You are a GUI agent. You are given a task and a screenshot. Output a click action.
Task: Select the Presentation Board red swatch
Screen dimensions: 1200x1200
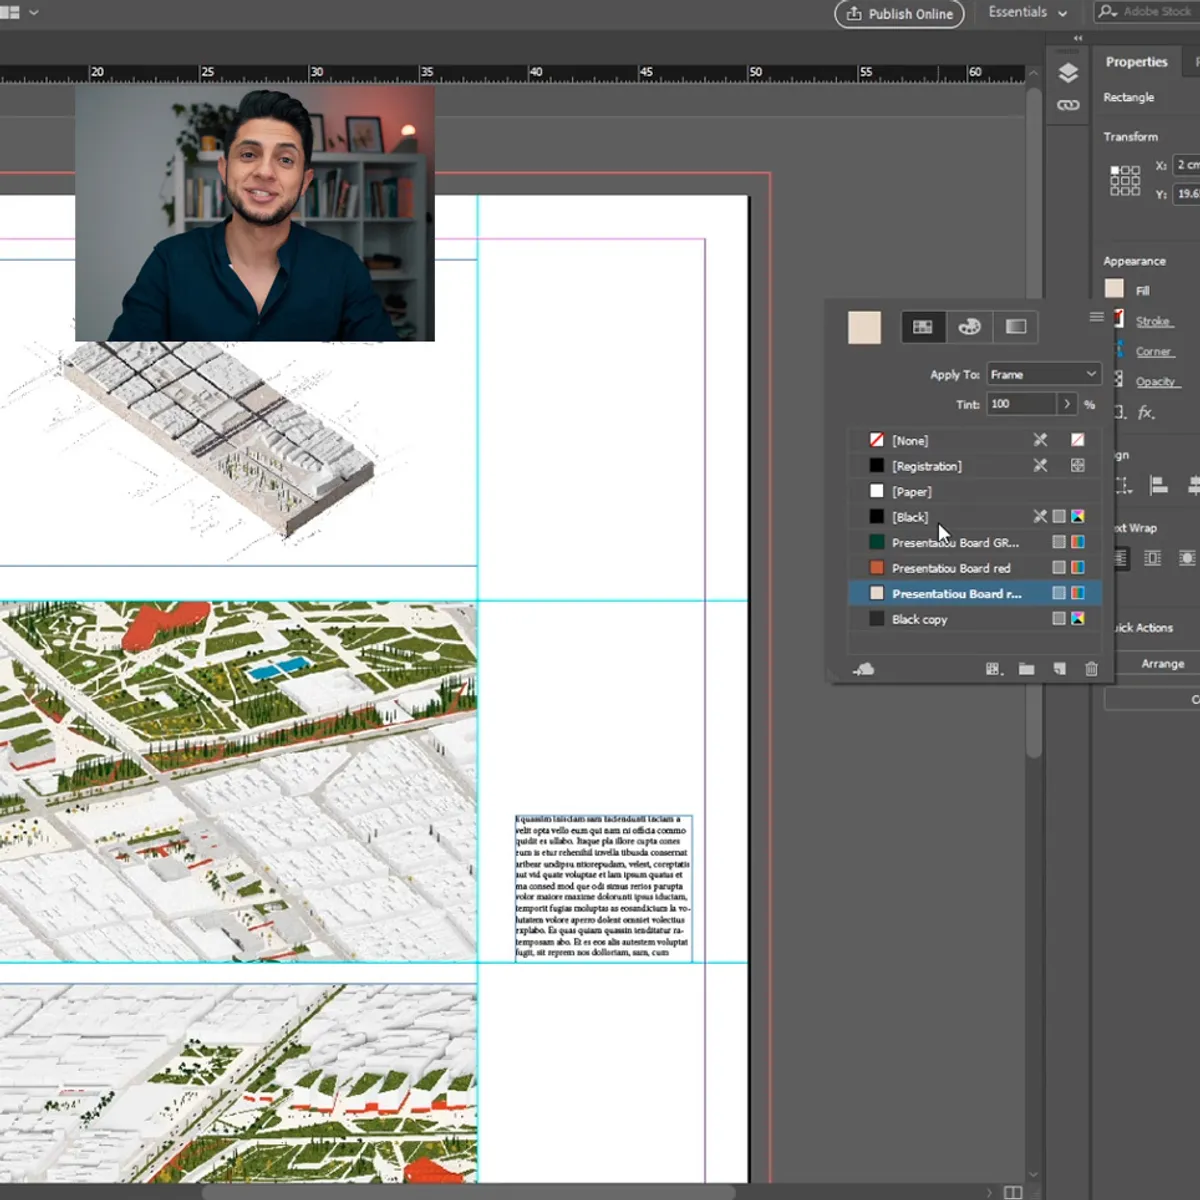tap(950, 567)
